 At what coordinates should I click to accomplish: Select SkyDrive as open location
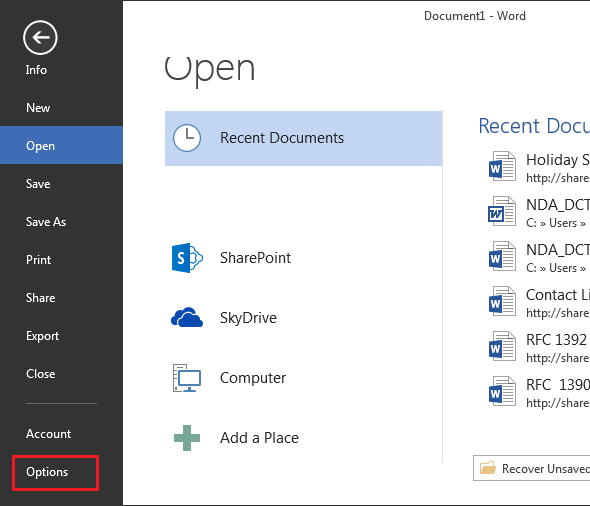pos(304,318)
